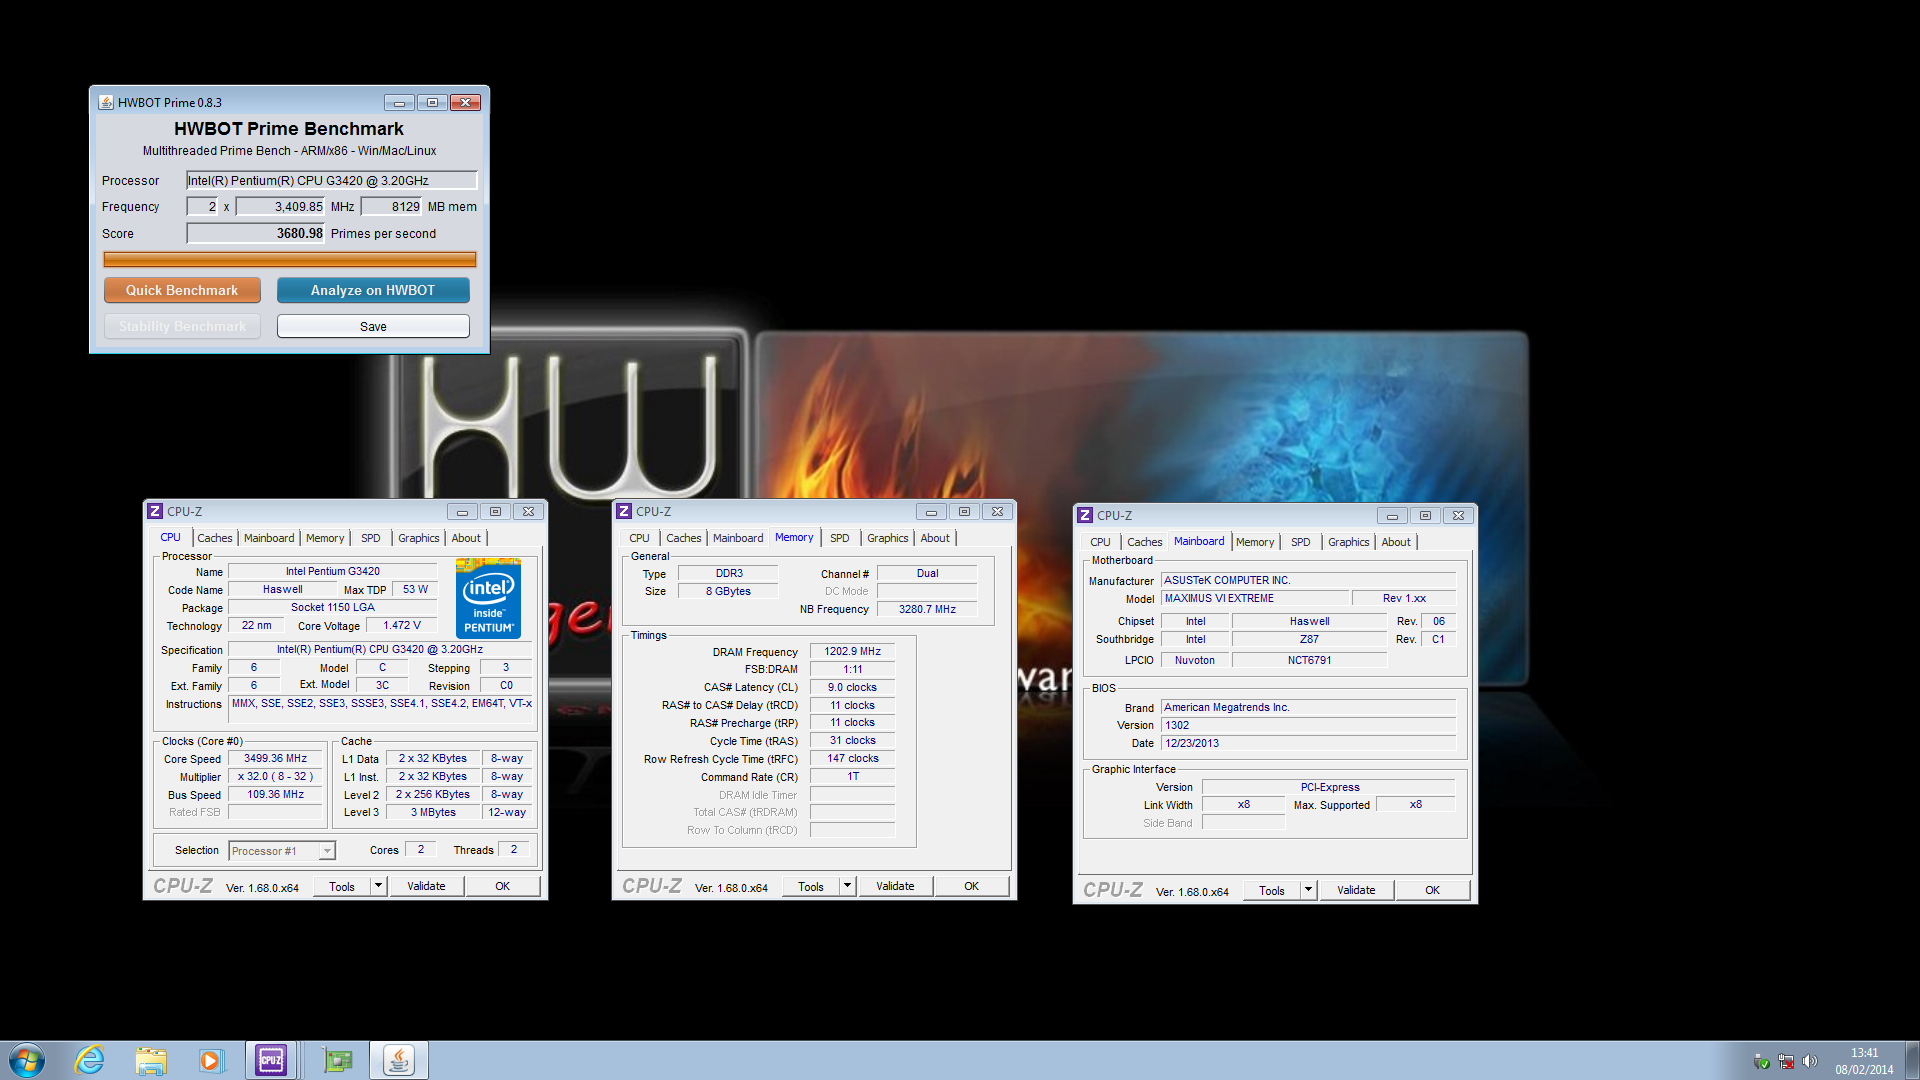Click LPCIO model value NCT6791
The width and height of the screenshot is (1920, 1080).
(1309, 660)
